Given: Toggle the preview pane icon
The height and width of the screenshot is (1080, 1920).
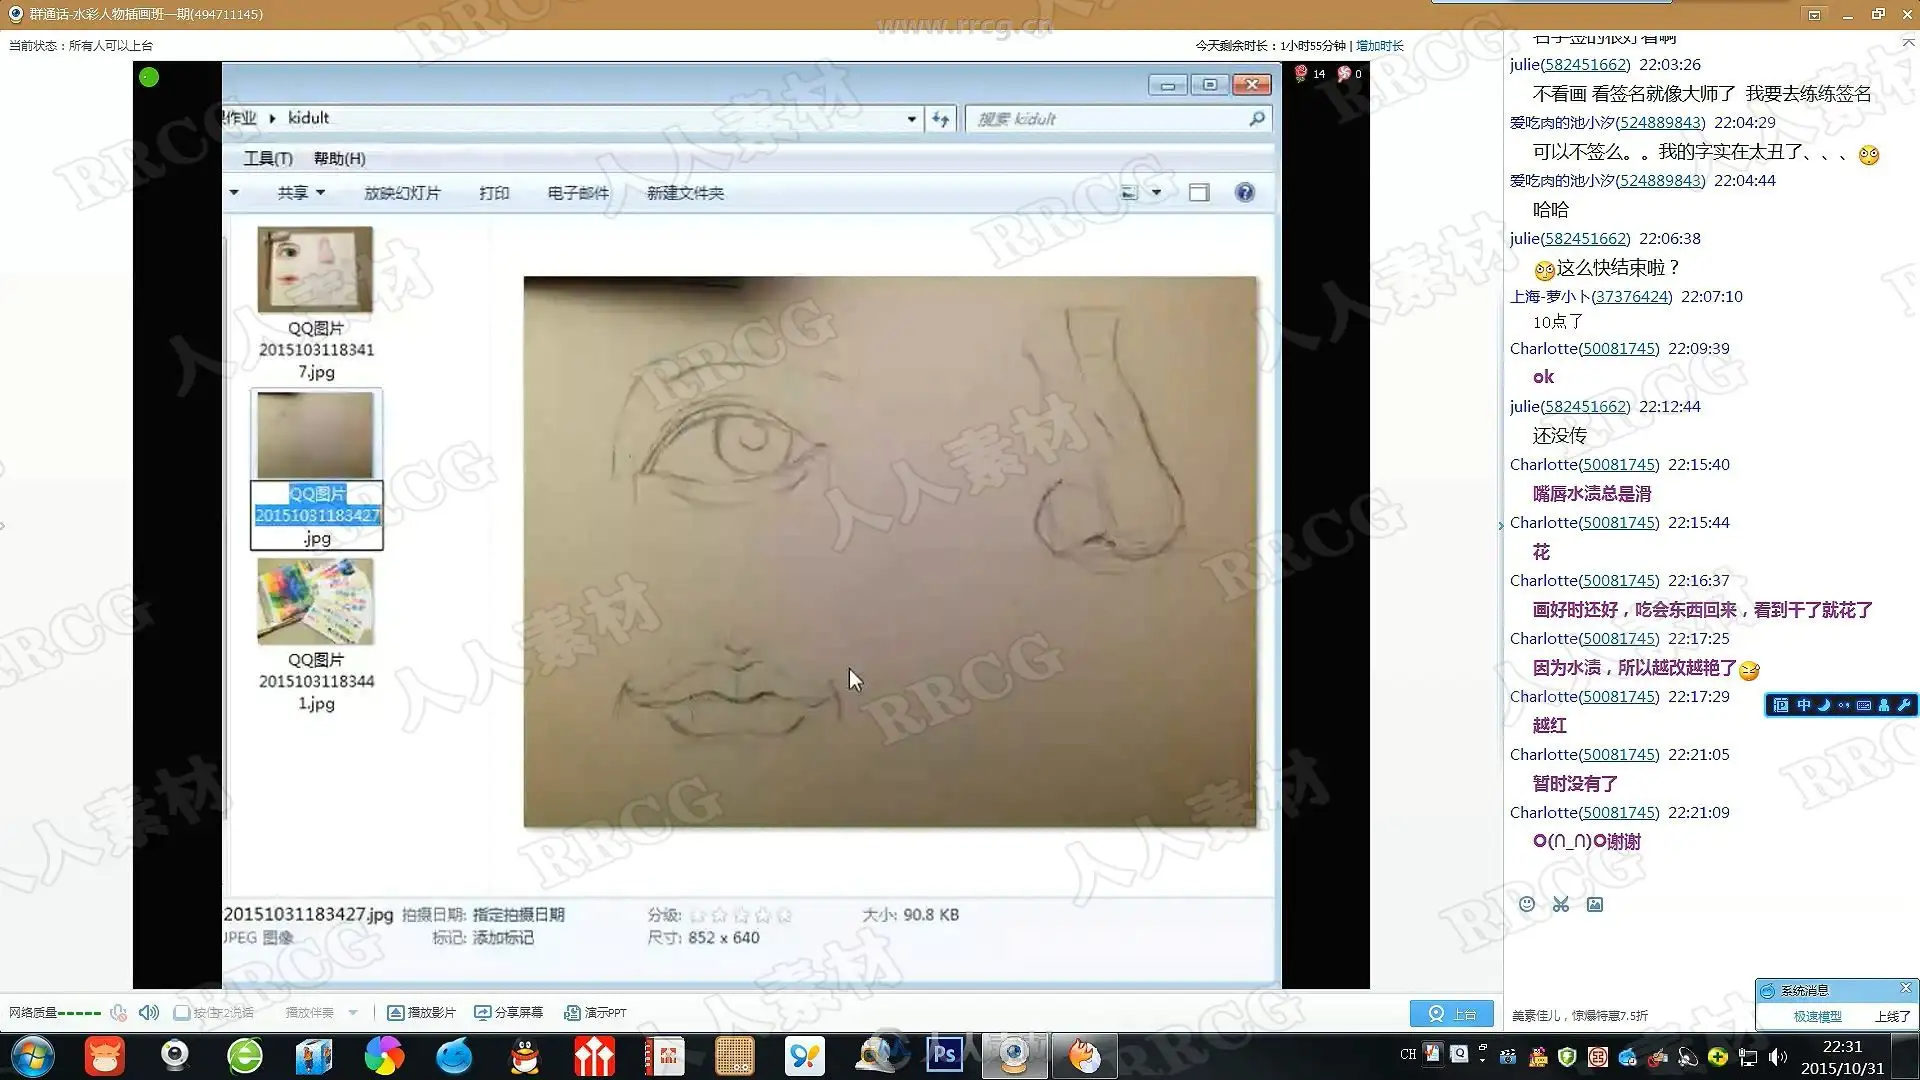Looking at the screenshot, I should (x=1199, y=193).
